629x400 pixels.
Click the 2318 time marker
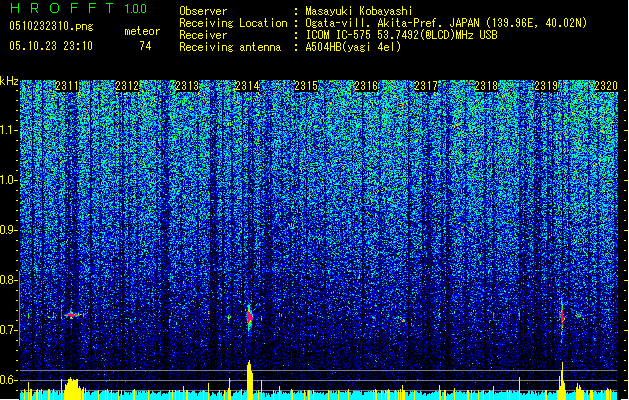click(486, 86)
